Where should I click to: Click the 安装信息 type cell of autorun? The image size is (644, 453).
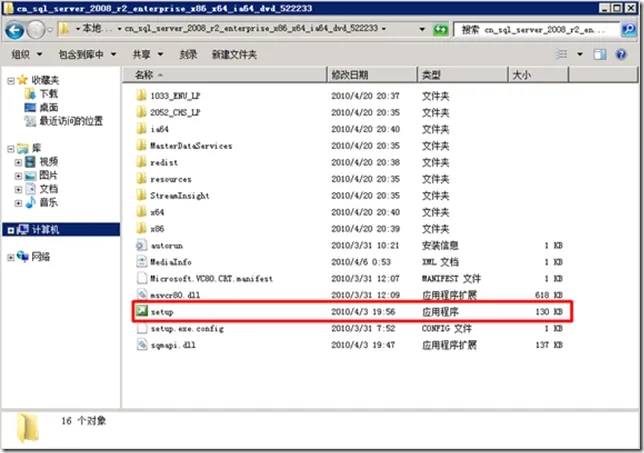click(440, 246)
